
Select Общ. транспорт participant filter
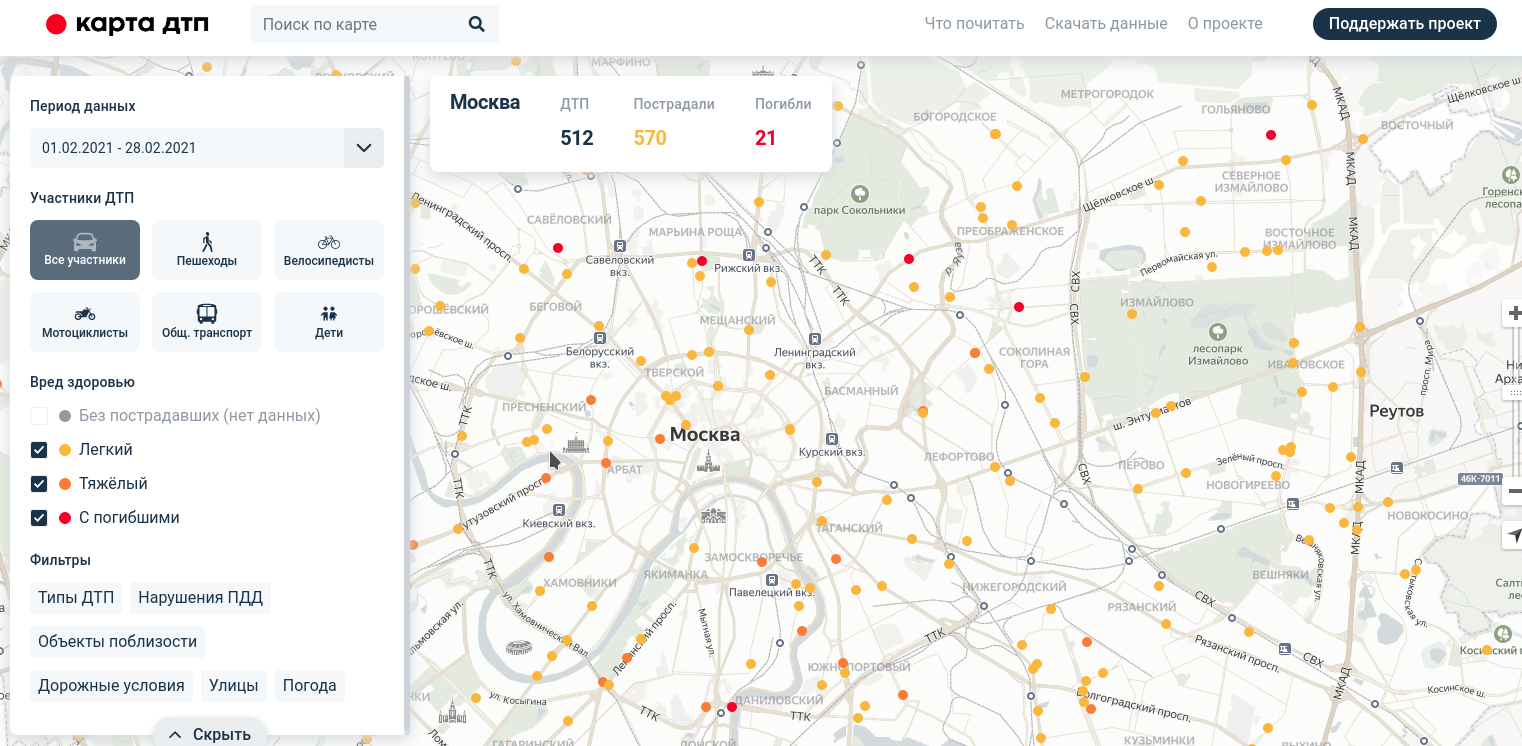pos(207,322)
